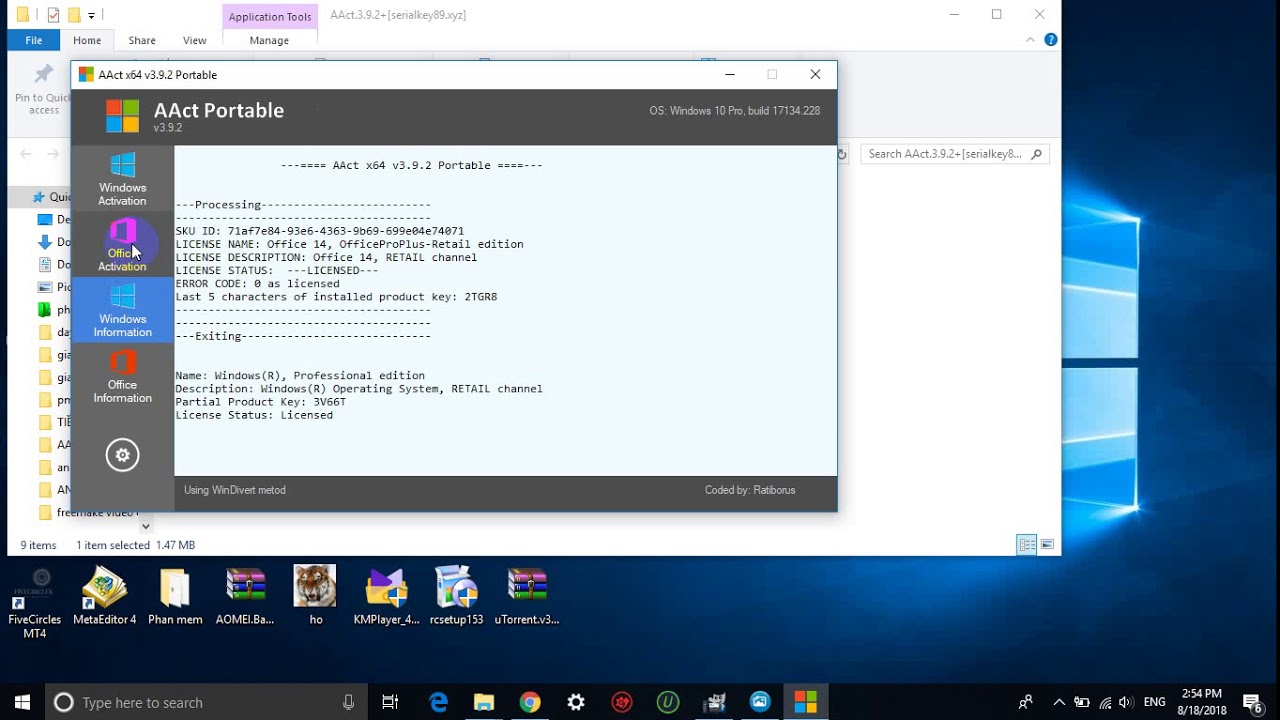Select the KMPlayer_4... desktop installer
The image size is (1280, 720).
click(386, 597)
